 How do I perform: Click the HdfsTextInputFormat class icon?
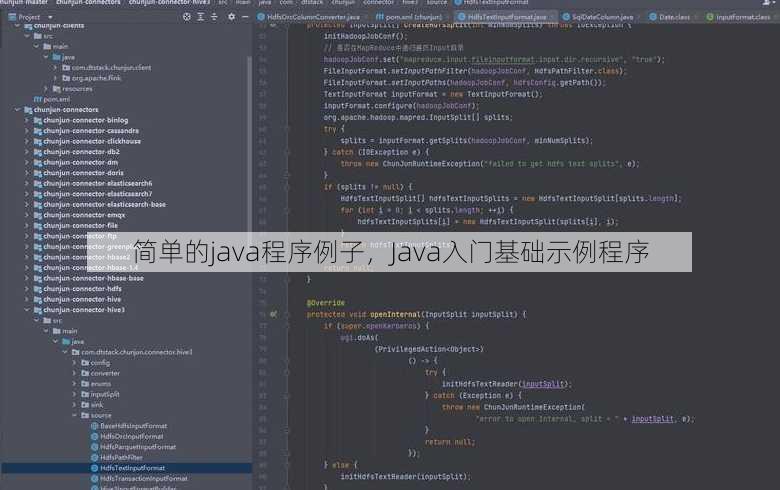pyautogui.click(x=95, y=468)
